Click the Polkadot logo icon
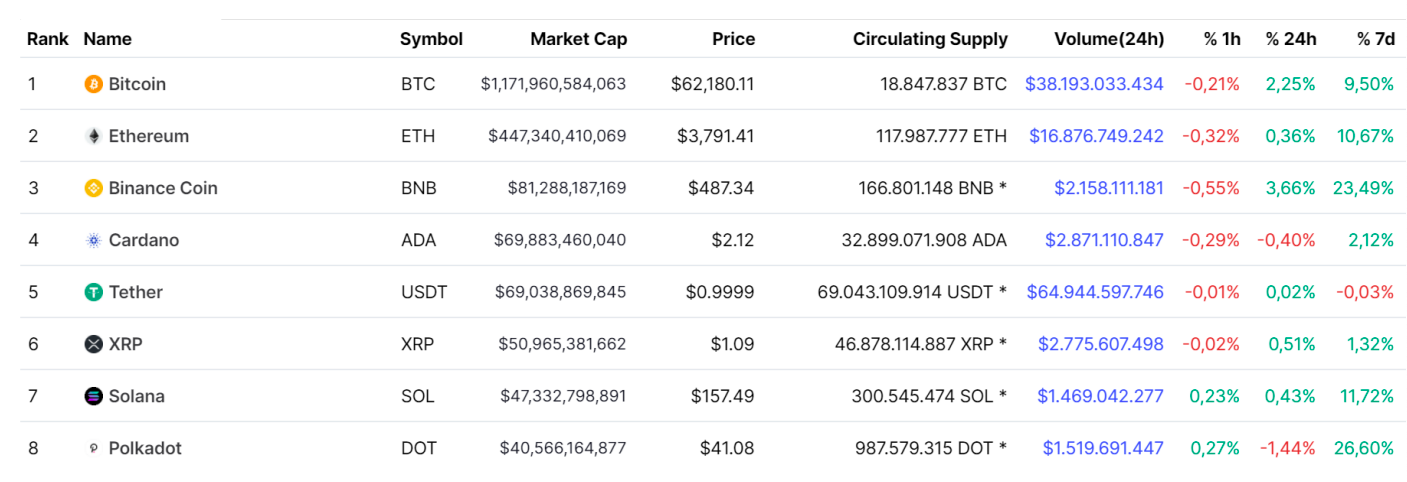The image size is (1407, 482). [93, 448]
